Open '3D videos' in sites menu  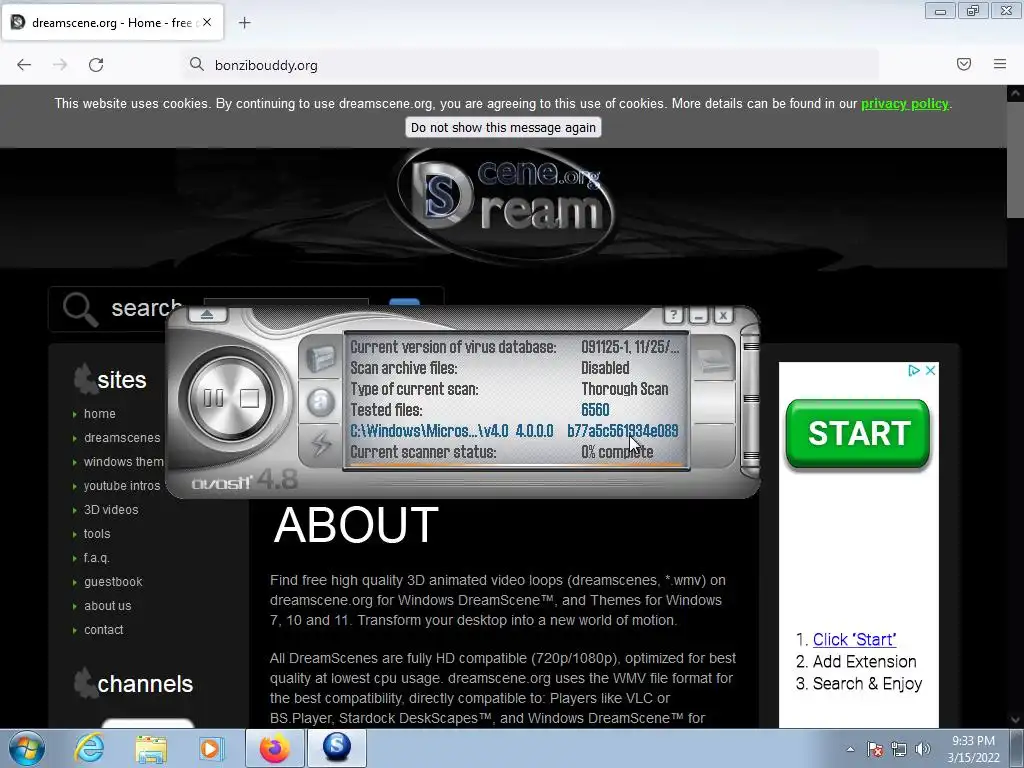(111, 510)
